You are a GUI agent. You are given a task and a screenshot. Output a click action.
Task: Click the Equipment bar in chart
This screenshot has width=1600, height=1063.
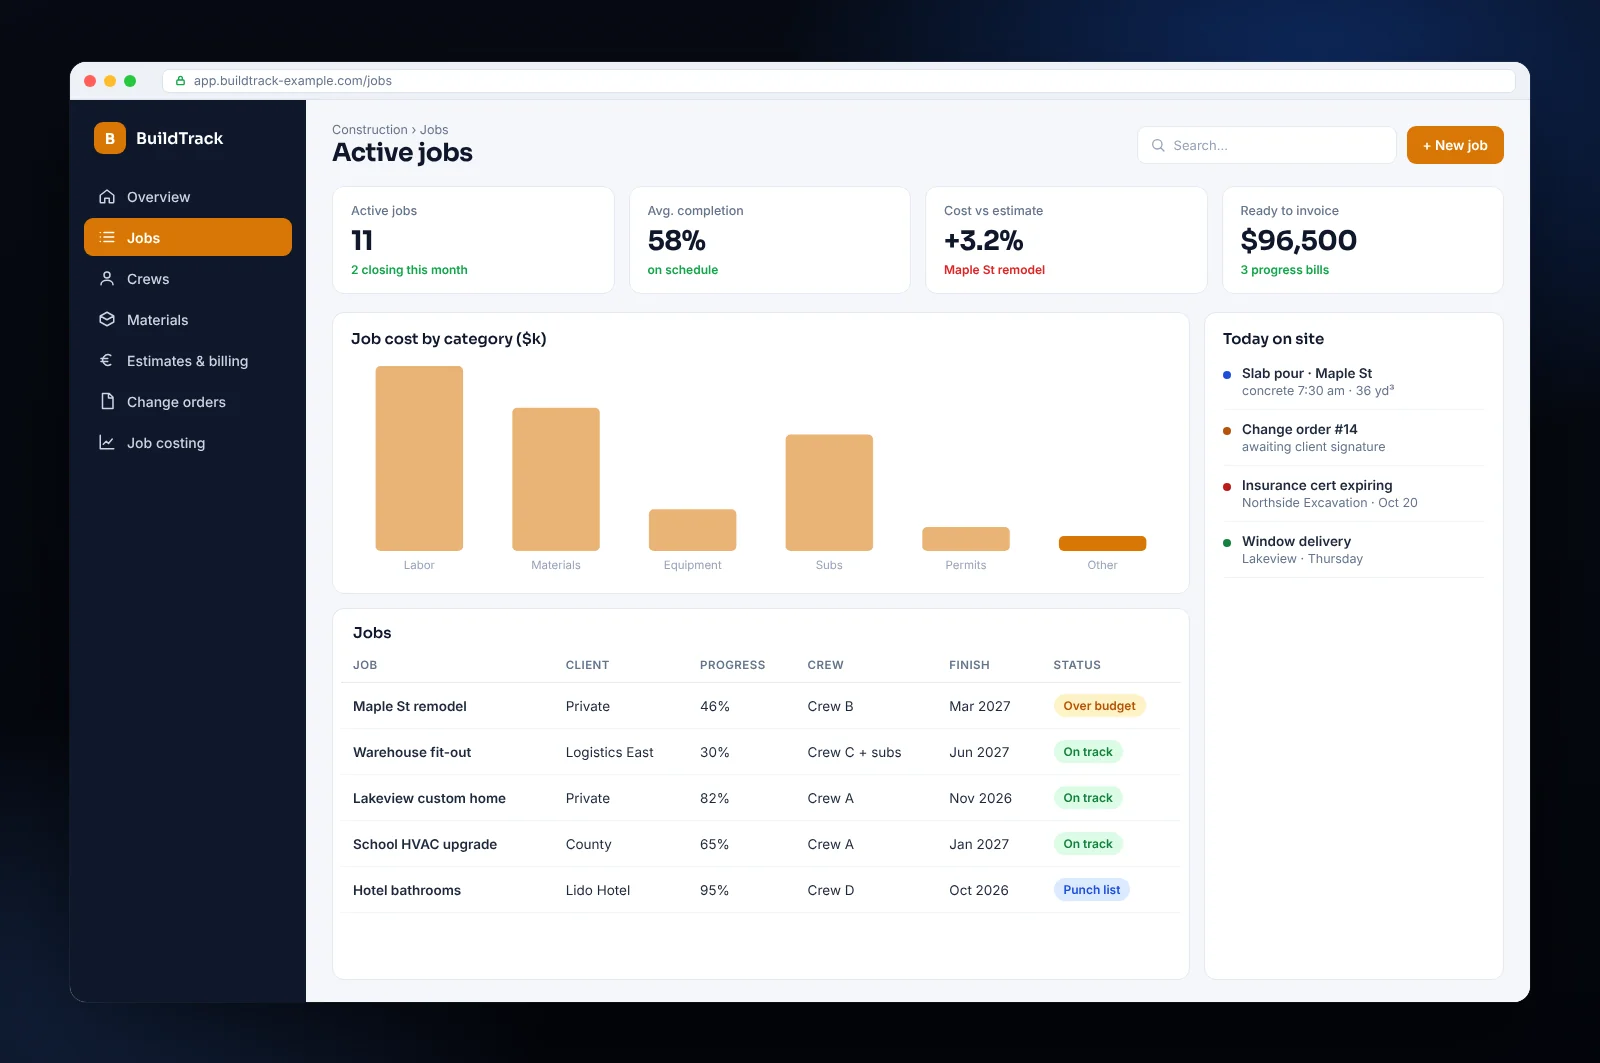pyautogui.click(x=692, y=530)
